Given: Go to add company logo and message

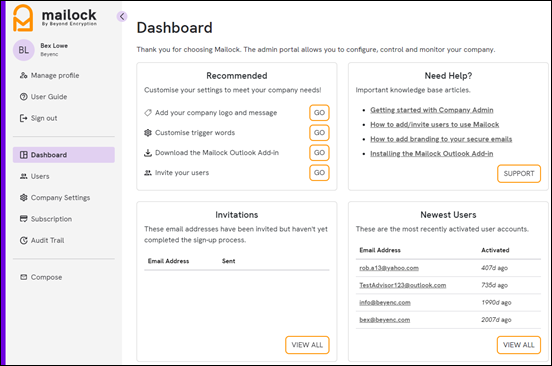Looking at the screenshot, I should (x=319, y=113).
